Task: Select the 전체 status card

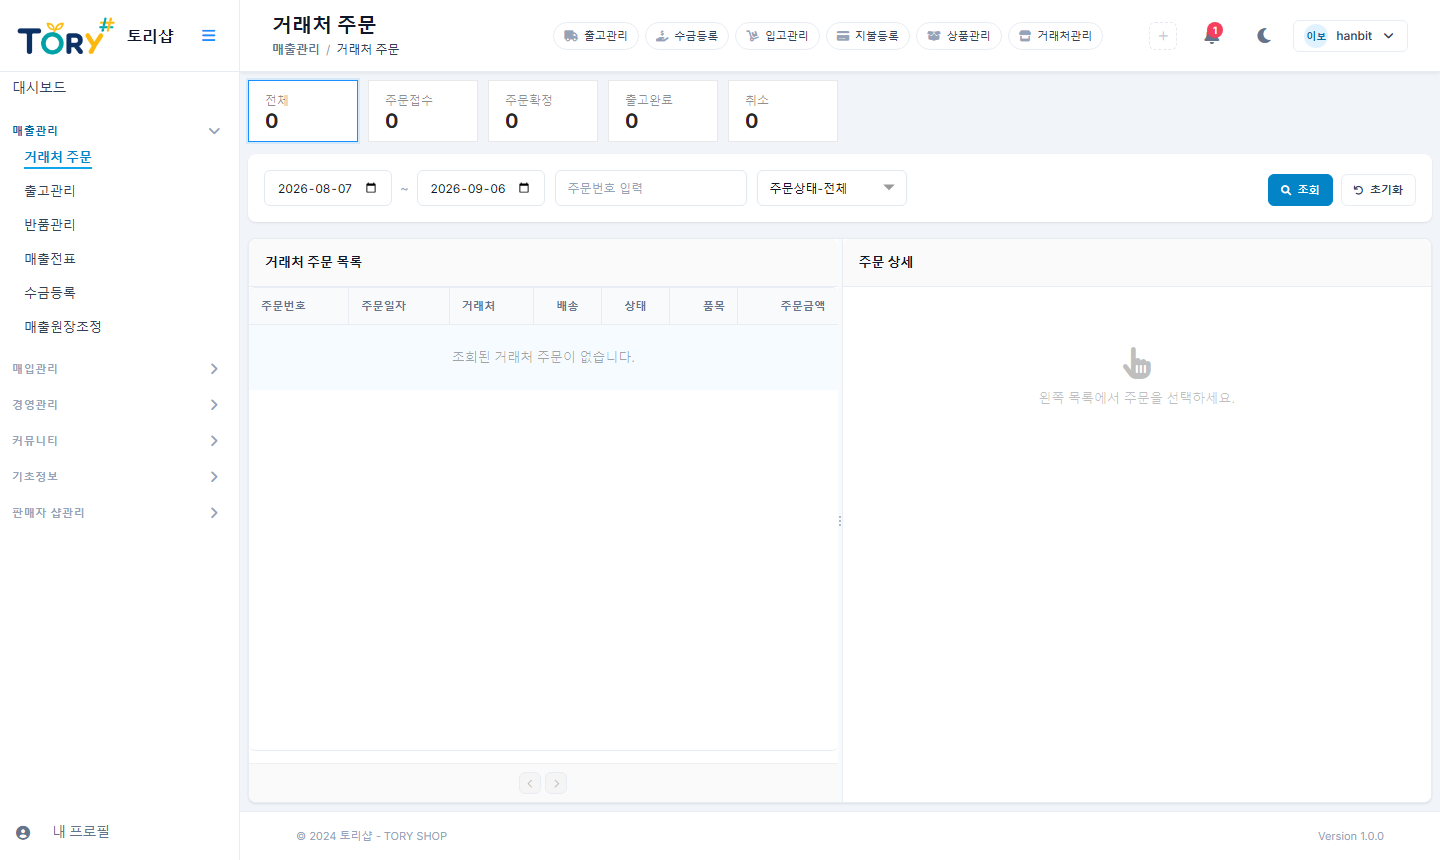Action: pyautogui.click(x=303, y=111)
